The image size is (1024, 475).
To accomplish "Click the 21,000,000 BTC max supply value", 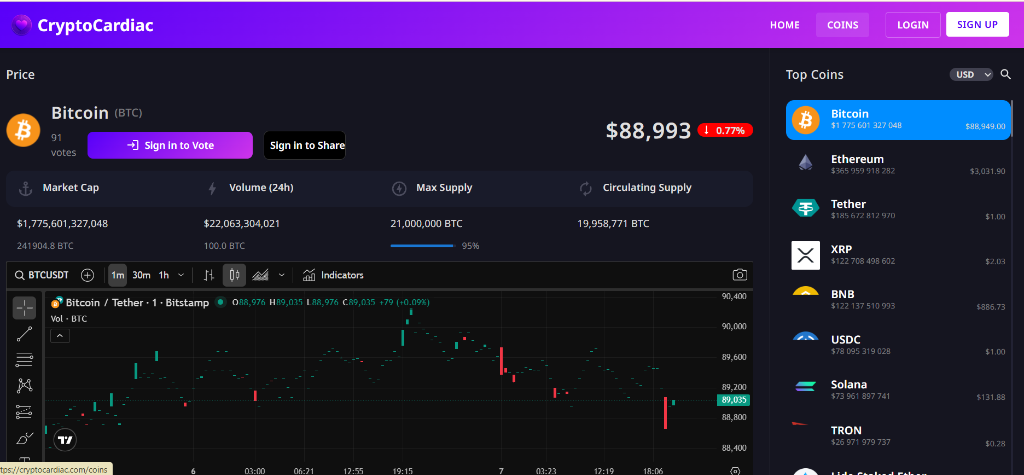I will pos(426,223).
